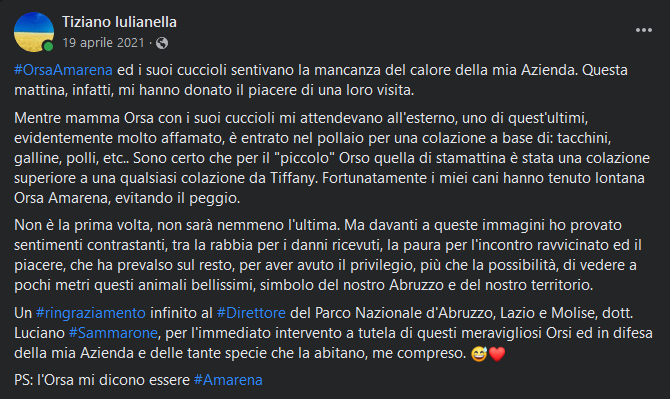Open the three-dot post options menu
This screenshot has height=399, width=670.
644,30
